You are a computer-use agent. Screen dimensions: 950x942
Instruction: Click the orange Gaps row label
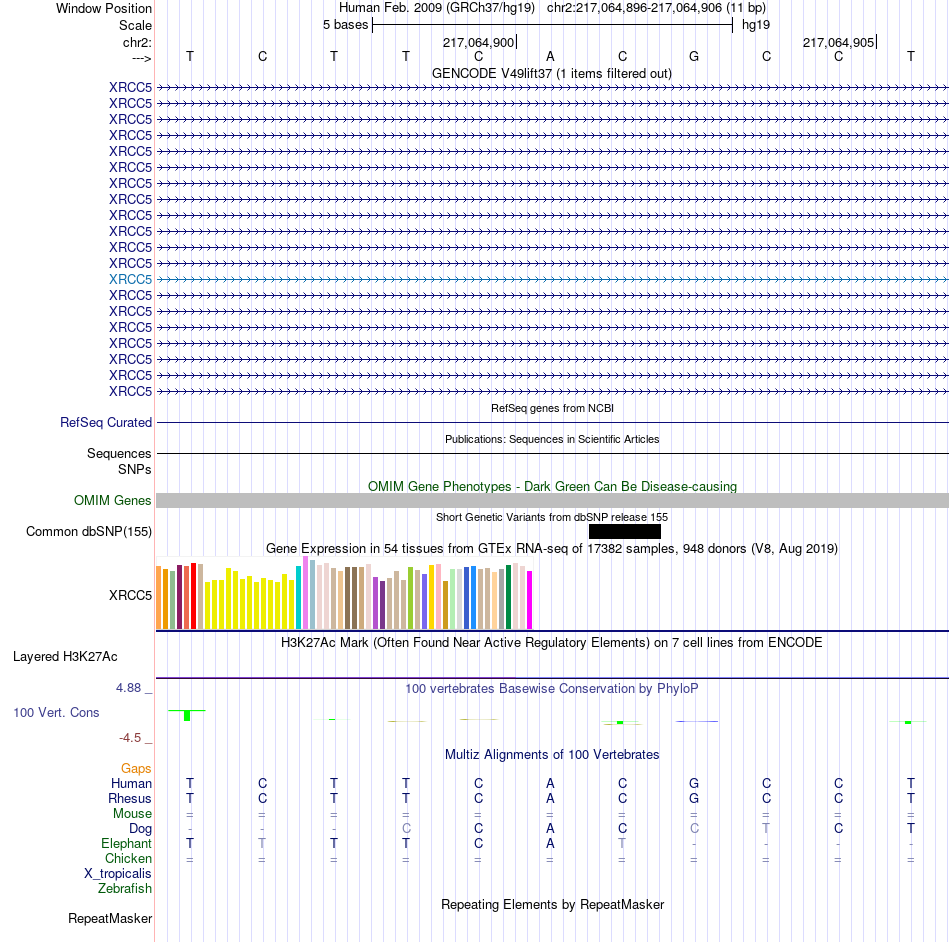pyautogui.click(x=136, y=769)
